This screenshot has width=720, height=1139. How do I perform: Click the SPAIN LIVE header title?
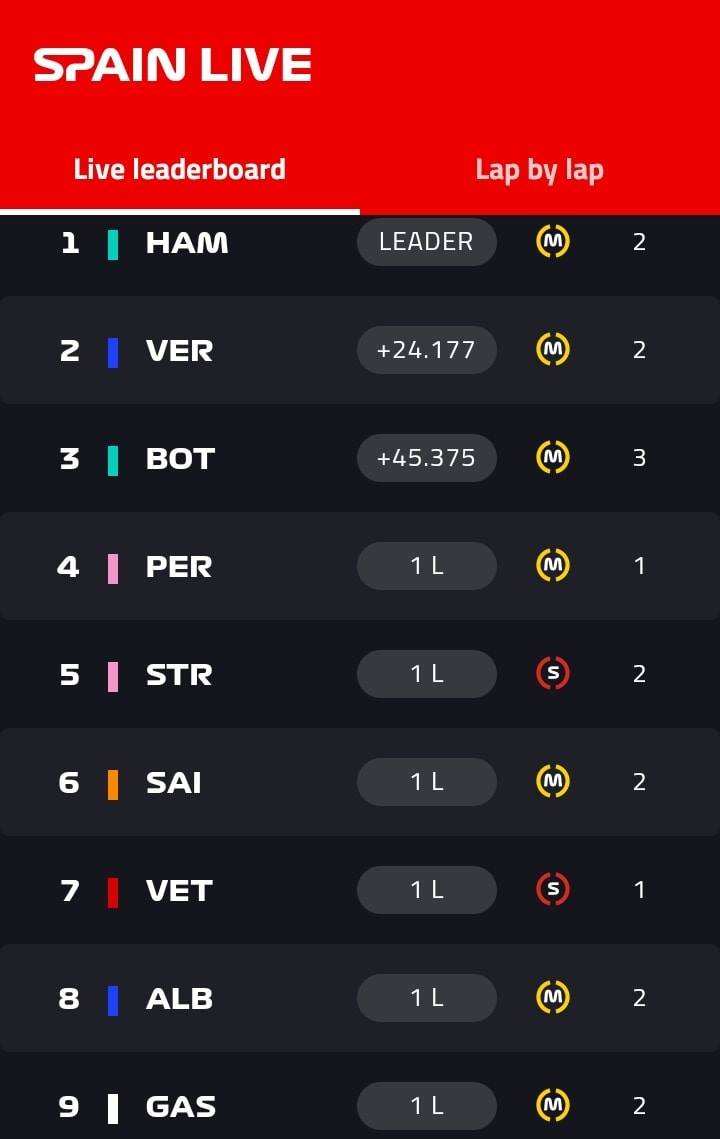point(173,65)
